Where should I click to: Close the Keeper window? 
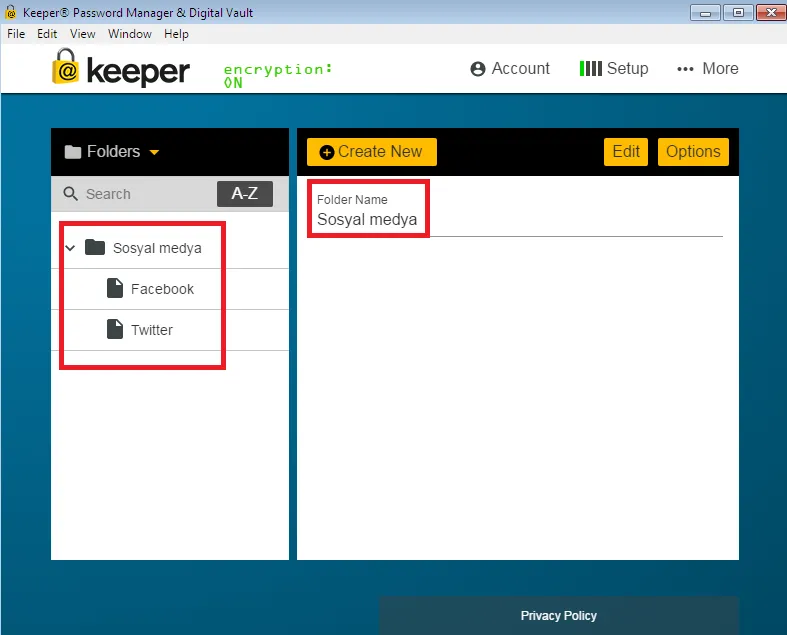pos(771,13)
